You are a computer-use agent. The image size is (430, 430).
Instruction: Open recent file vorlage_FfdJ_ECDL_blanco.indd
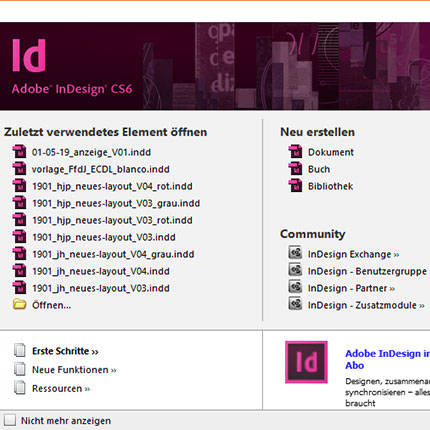101,169
